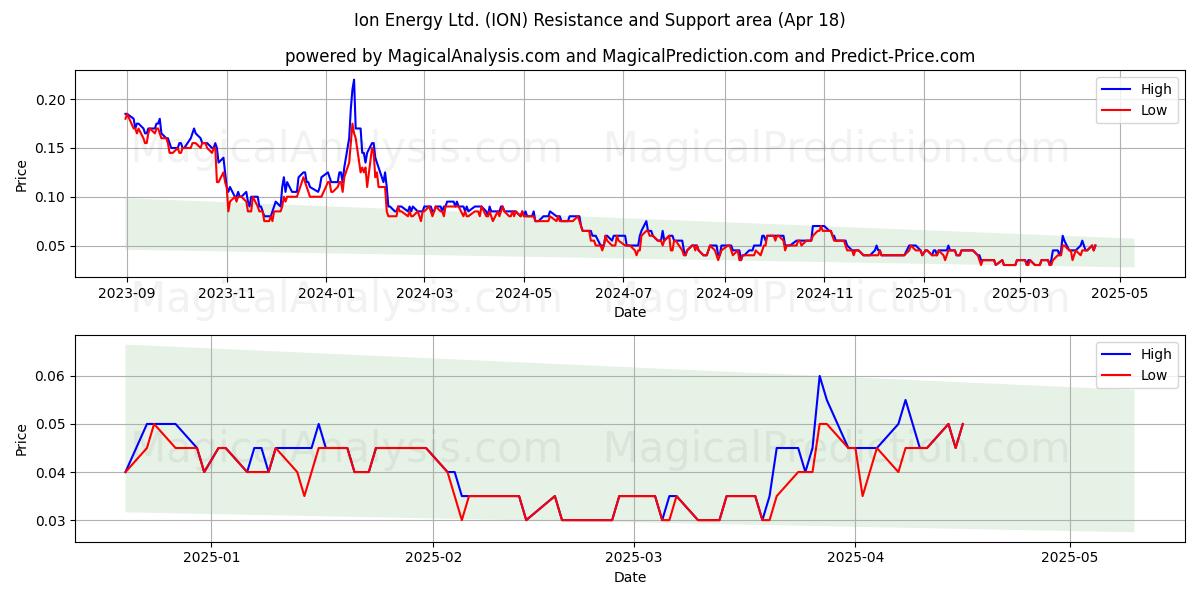Click the '0.03' price tick in bottom chart

coord(52,521)
